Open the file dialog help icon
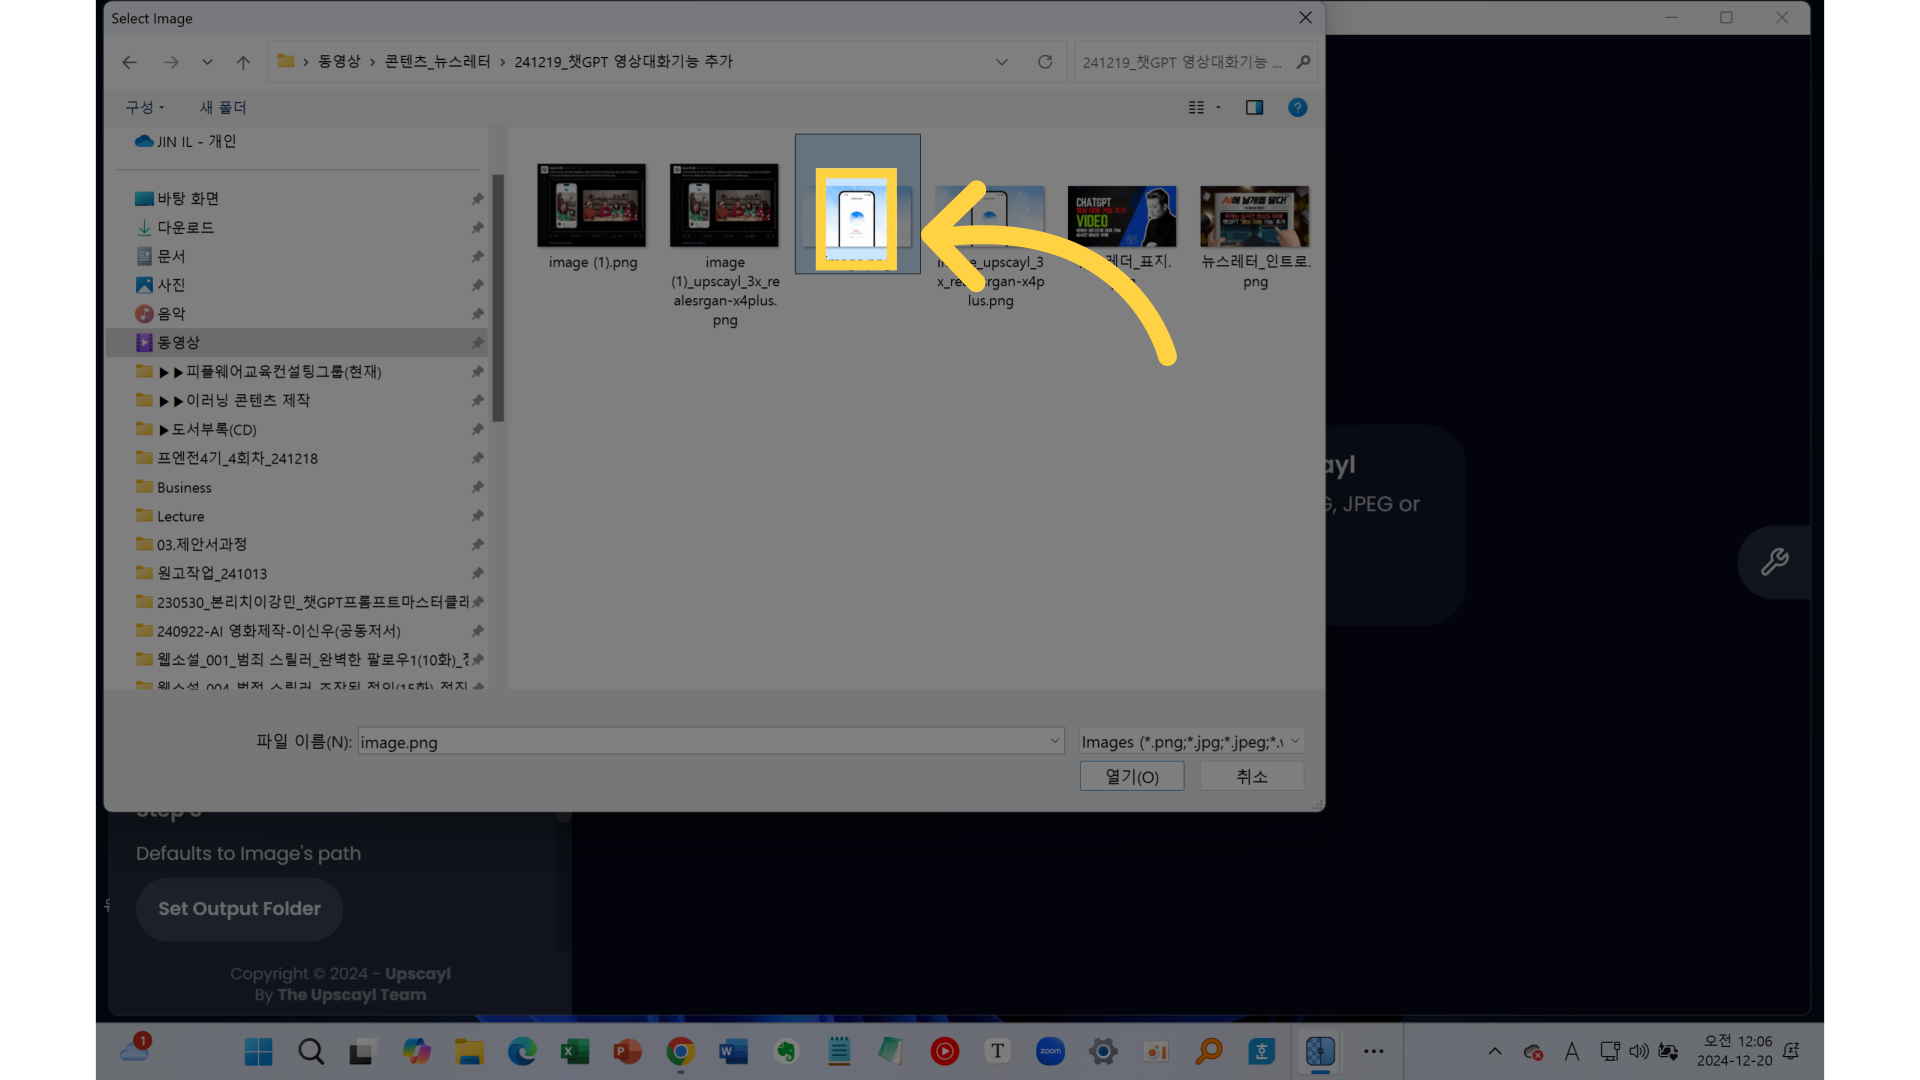The height and width of the screenshot is (1080, 1920). click(x=1297, y=107)
